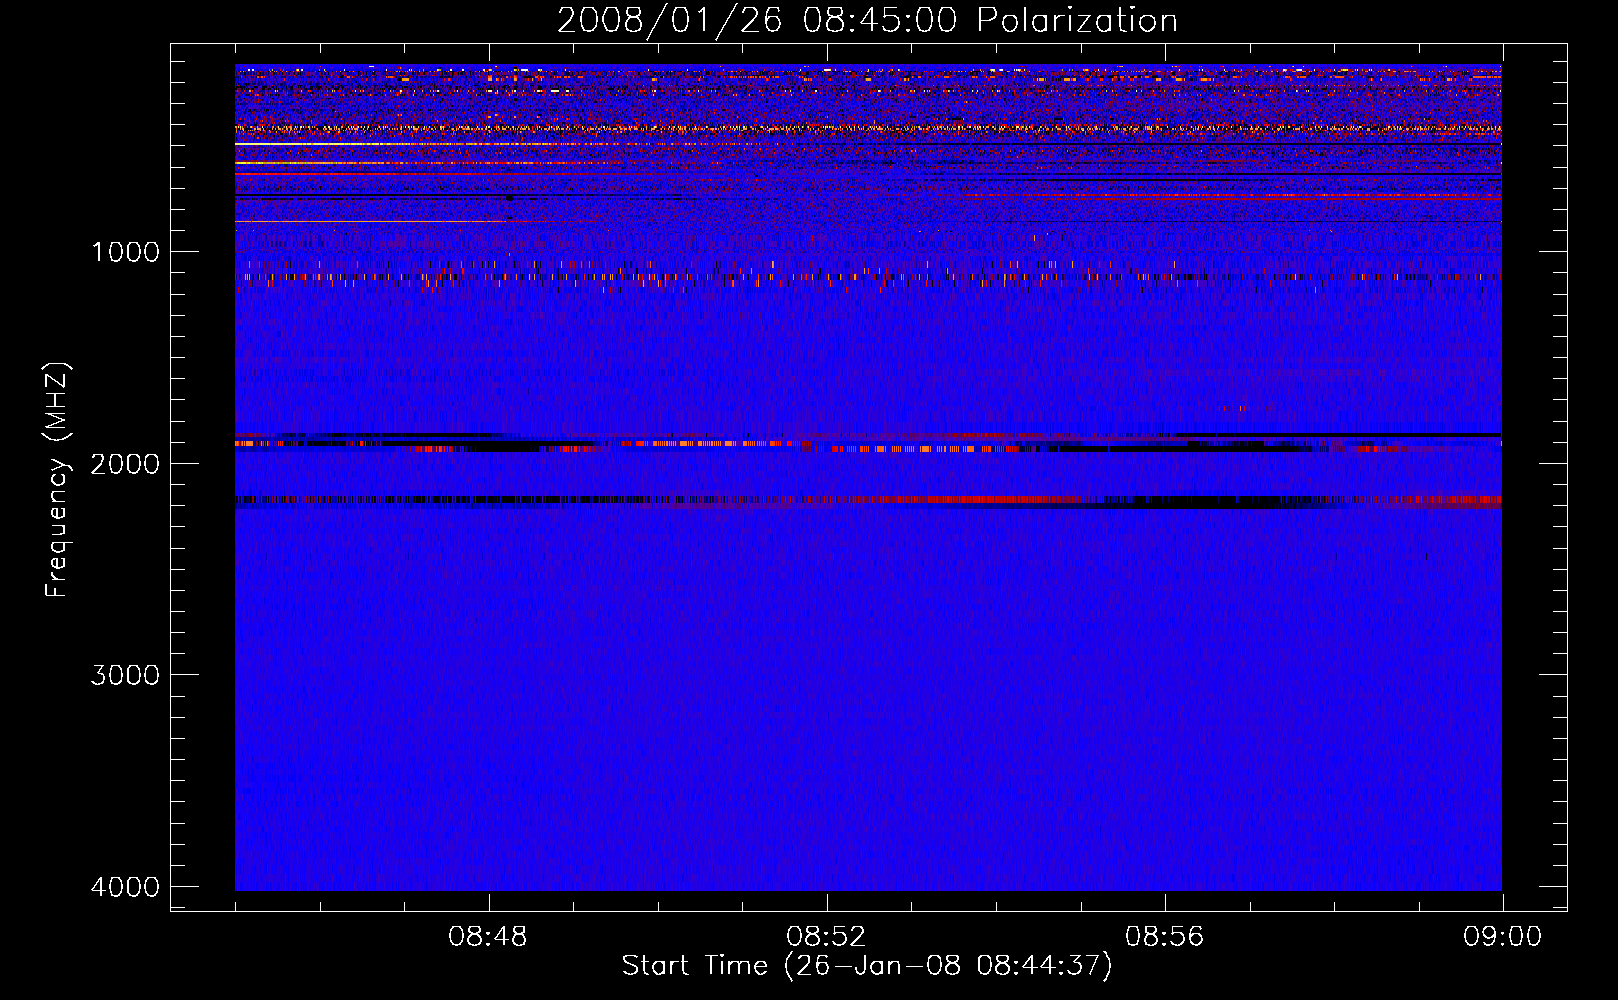Viewport: 1618px width, 1000px height.
Task: Click the 08:52 time tick label
Action: [x=826, y=937]
